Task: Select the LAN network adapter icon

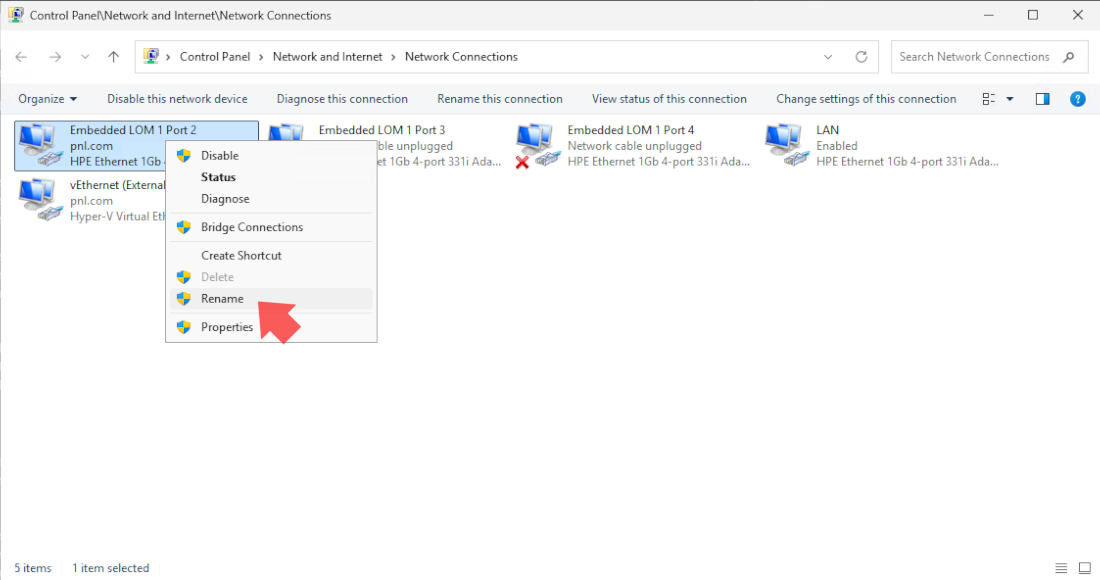Action: (x=785, y=145)
